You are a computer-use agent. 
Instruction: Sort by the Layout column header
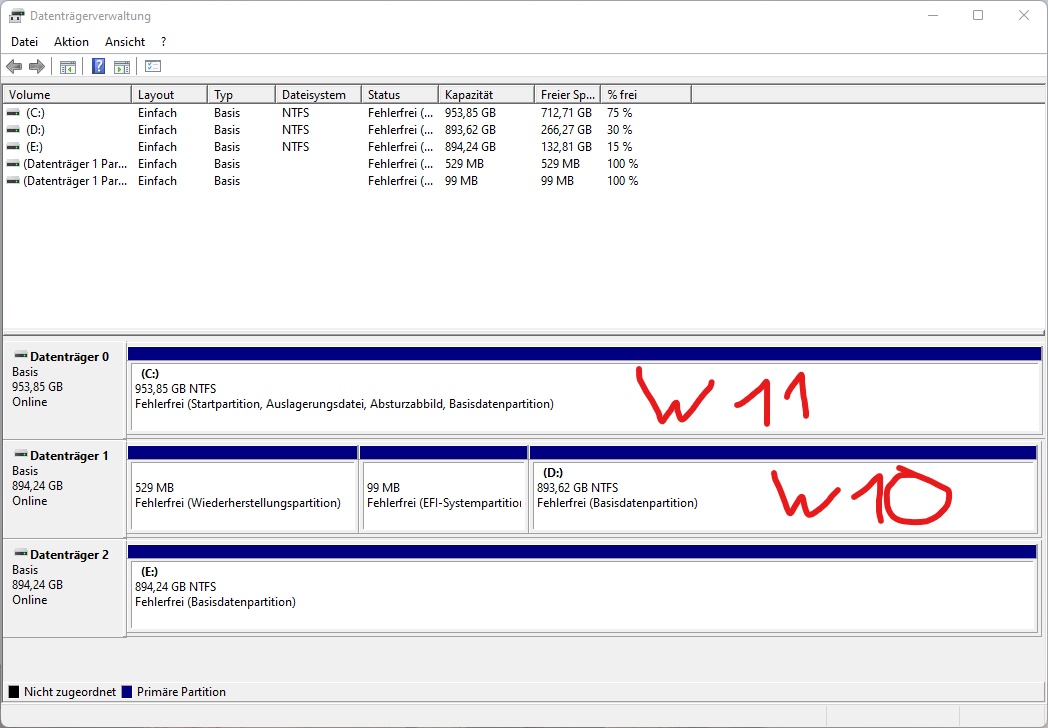tap(169, 95)
